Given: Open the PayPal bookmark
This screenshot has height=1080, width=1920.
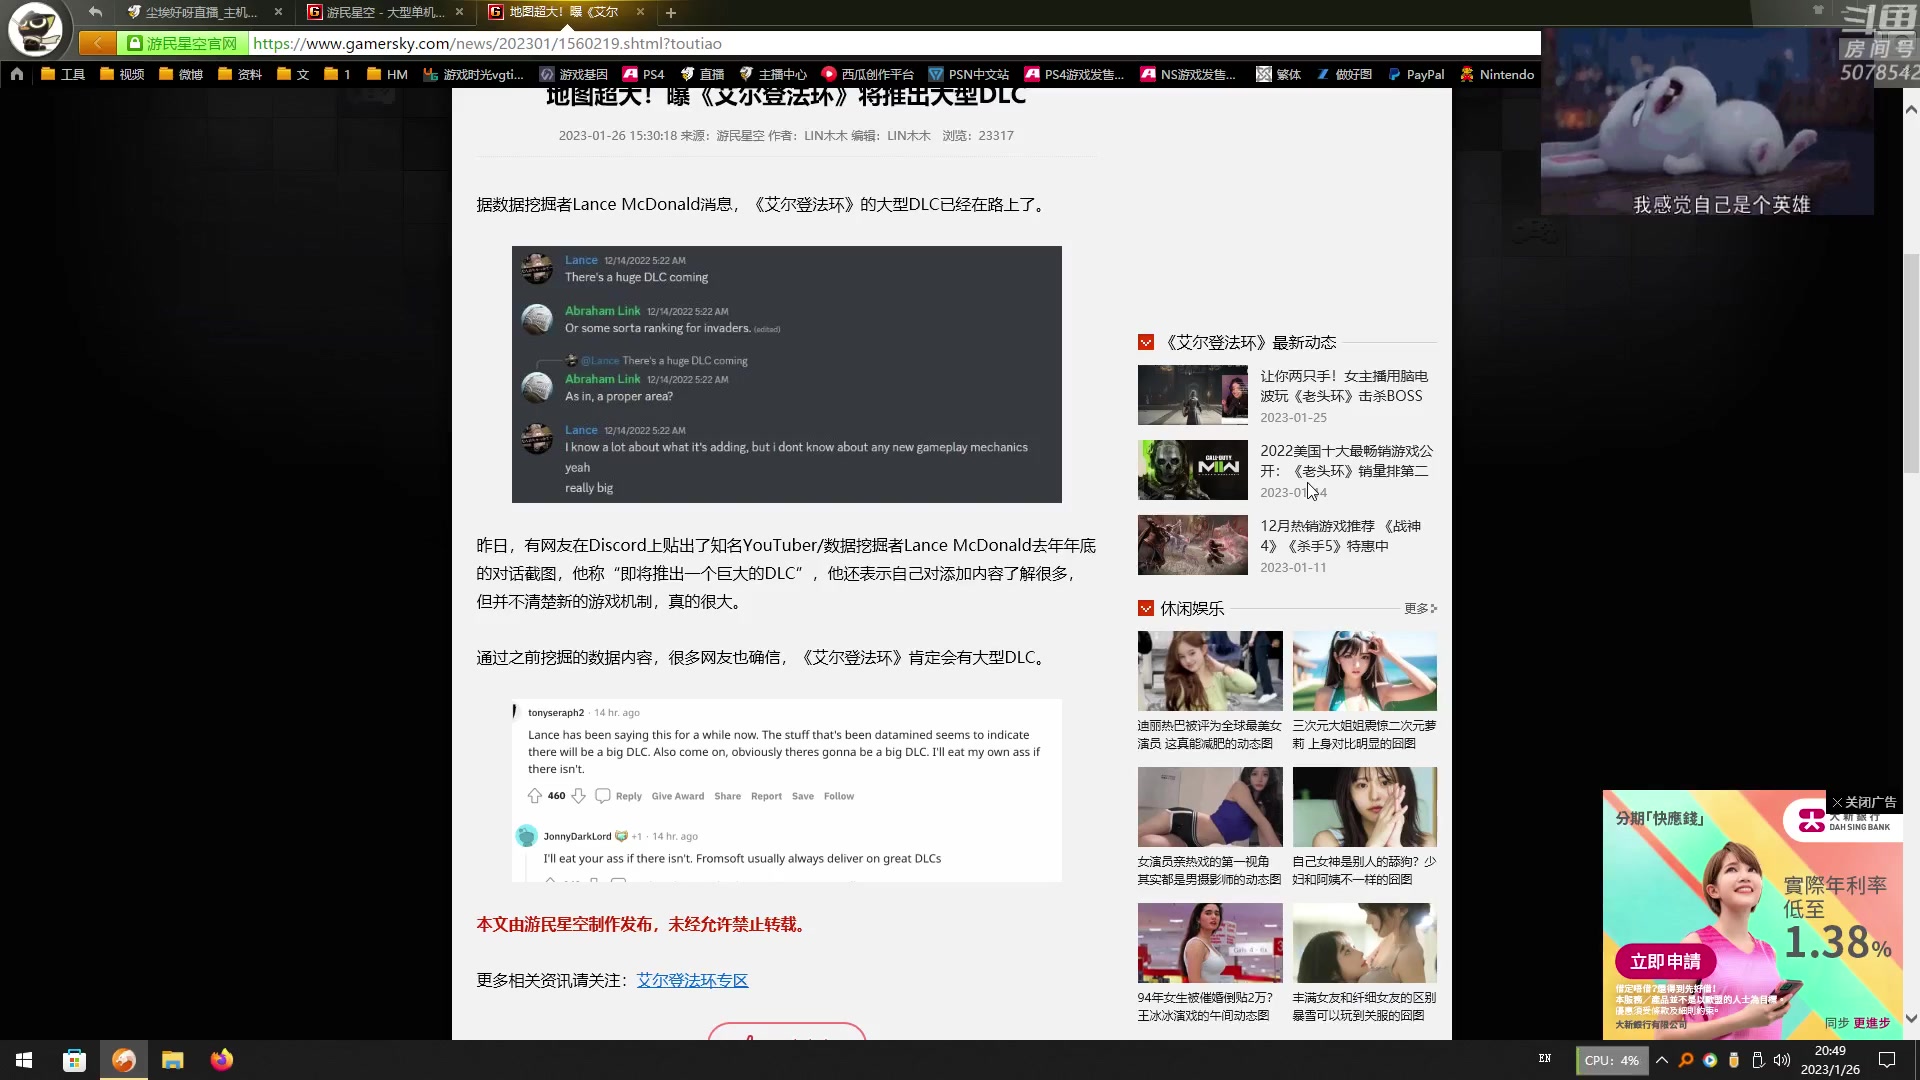Looking at the screenshot, I should 1415,74.
